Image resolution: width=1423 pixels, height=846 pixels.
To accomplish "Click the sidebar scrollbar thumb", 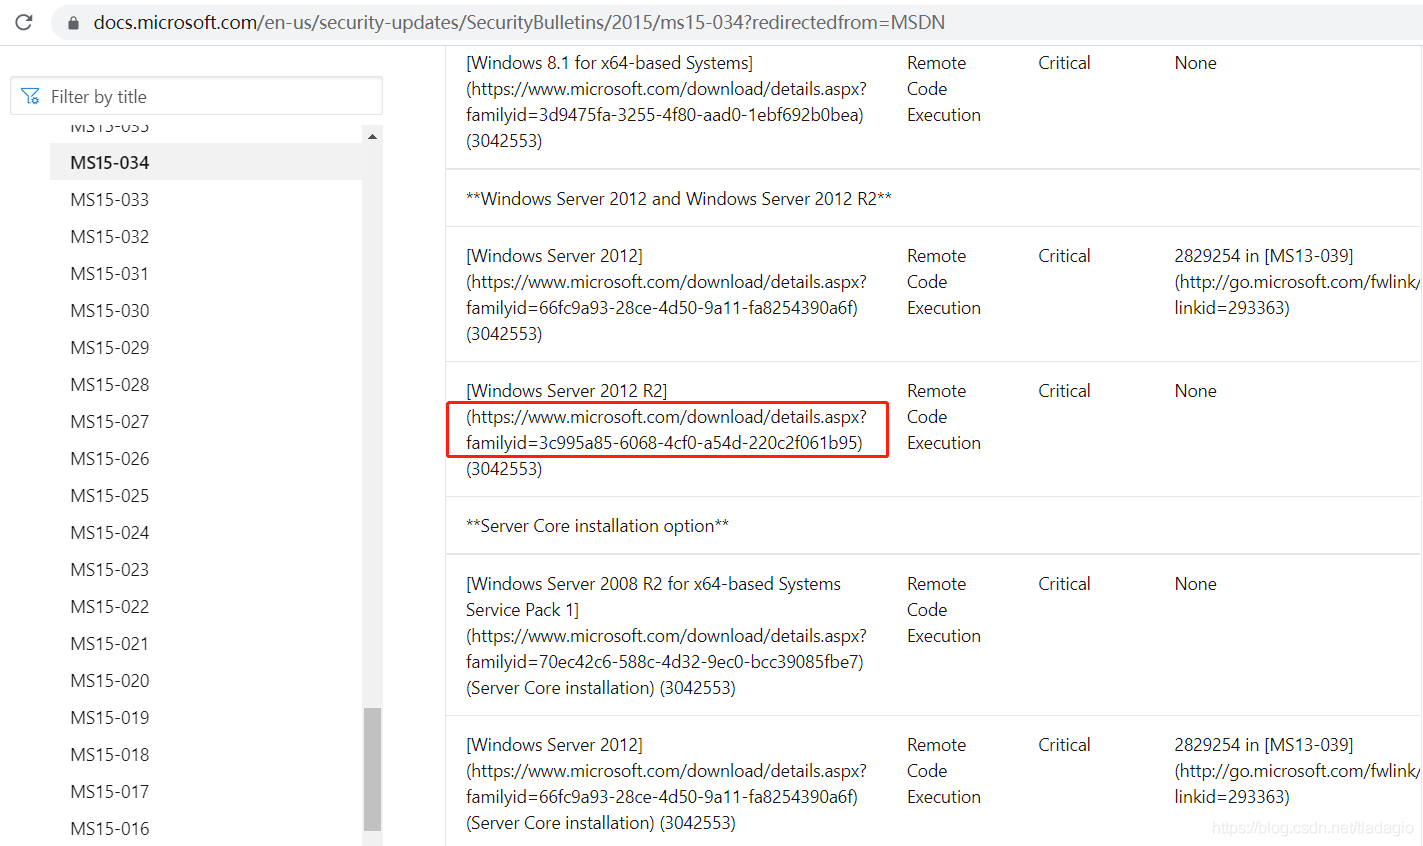I will pos(372,769).
